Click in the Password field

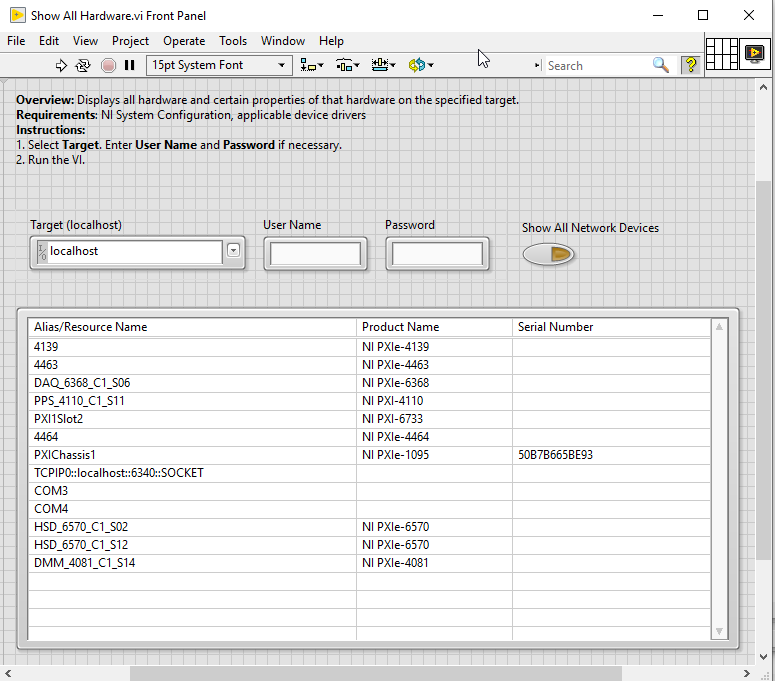click(437, 254)
